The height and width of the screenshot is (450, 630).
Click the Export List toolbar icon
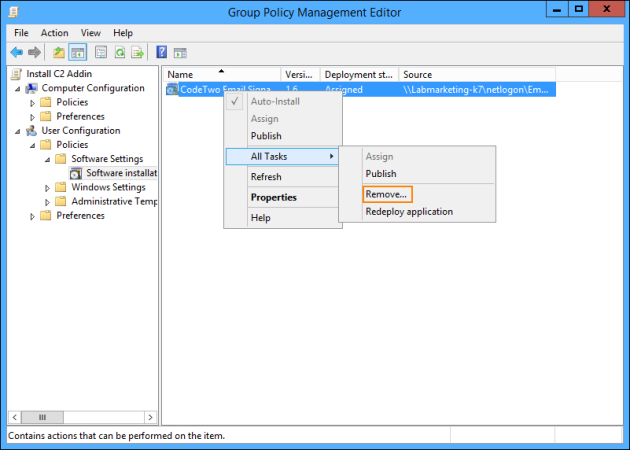(x=137, y=52)
